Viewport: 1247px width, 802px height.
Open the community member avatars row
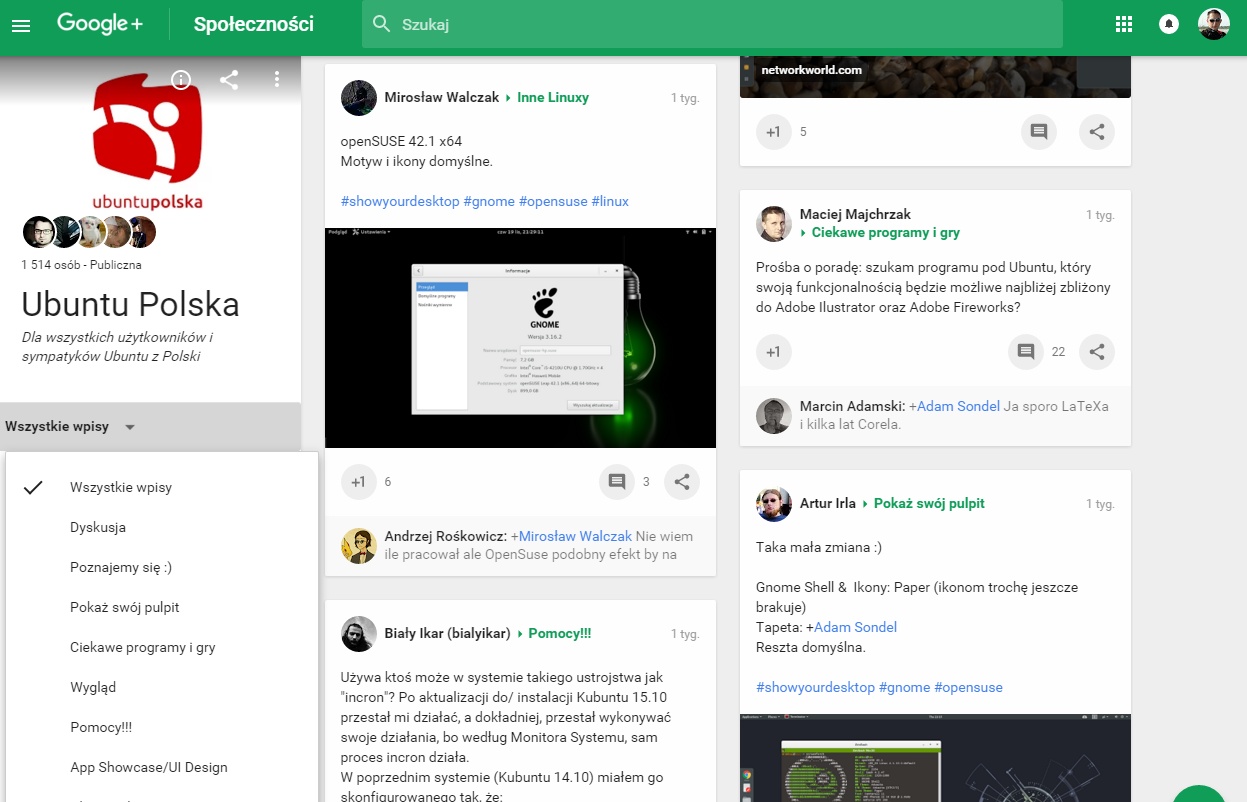click(89, 232)
